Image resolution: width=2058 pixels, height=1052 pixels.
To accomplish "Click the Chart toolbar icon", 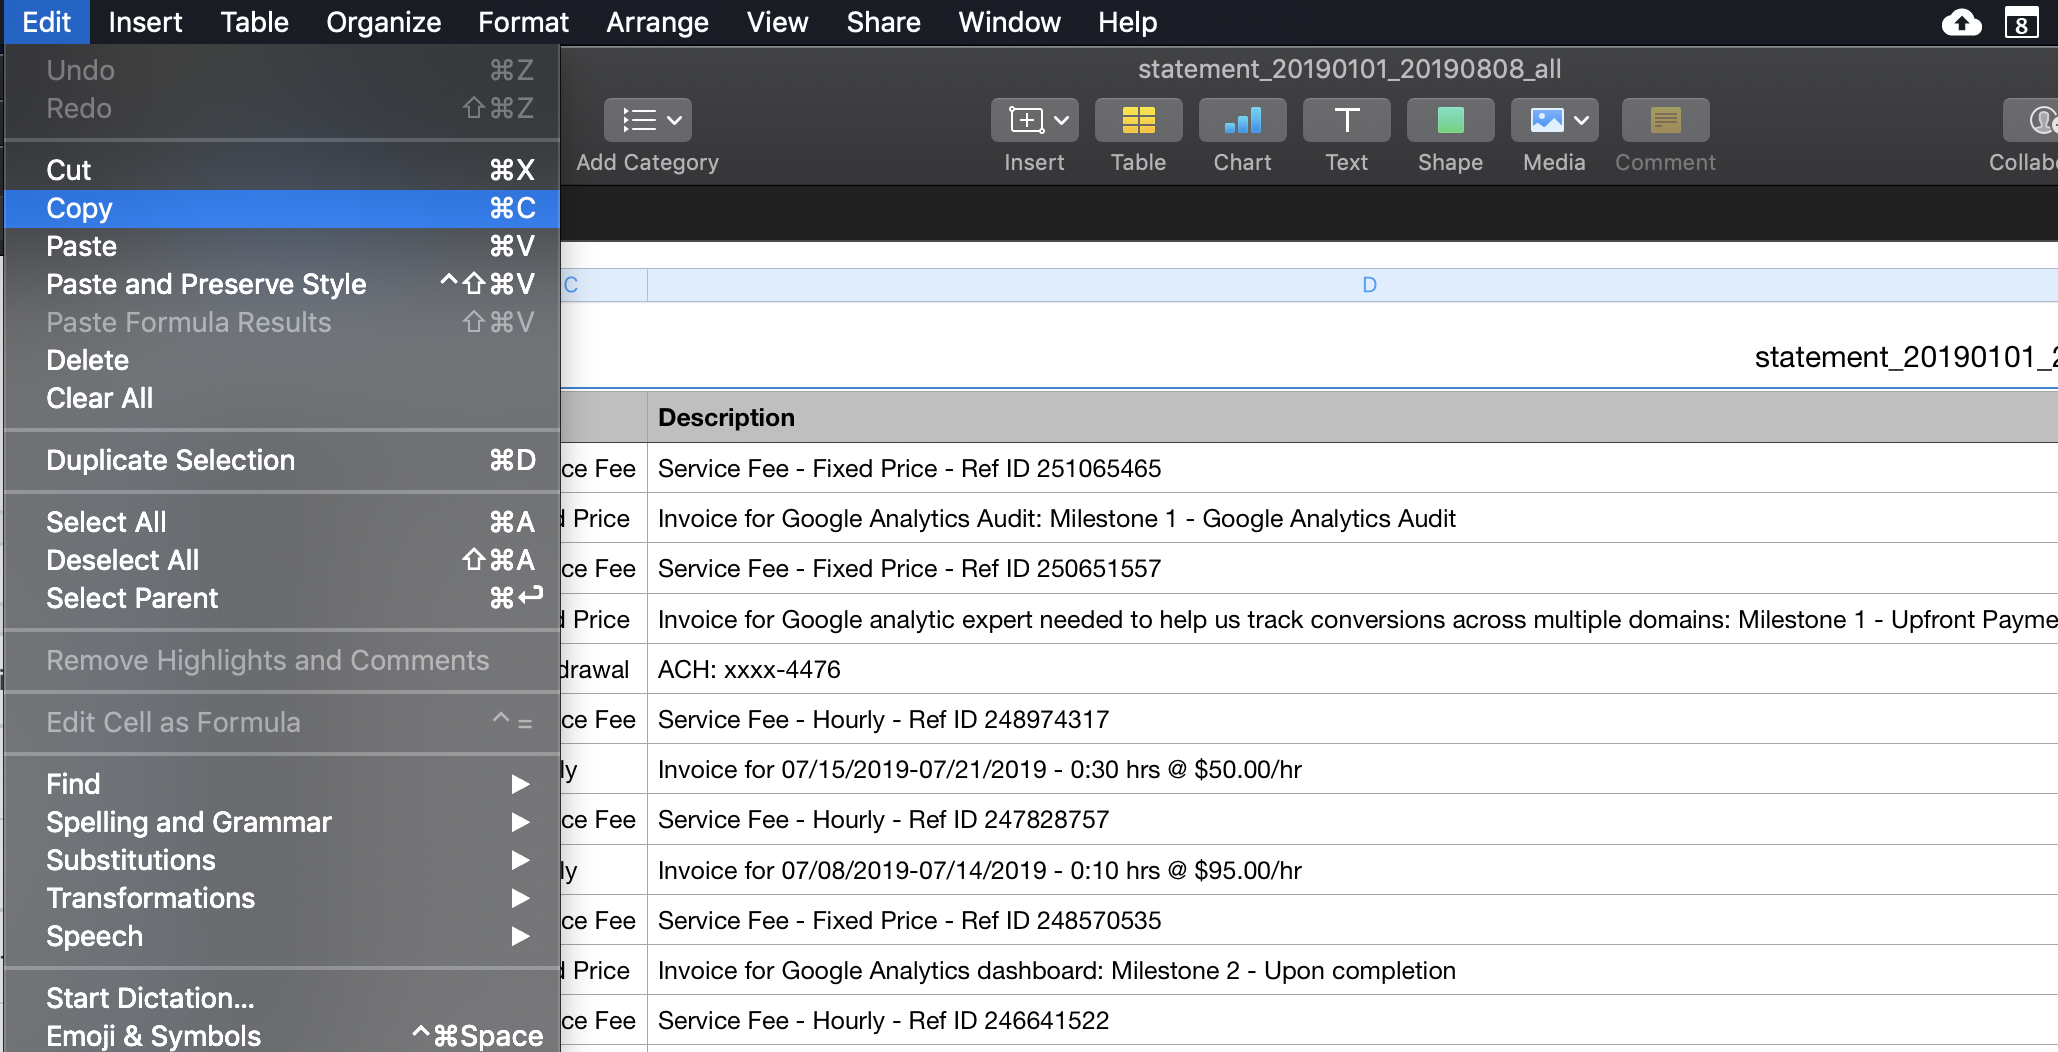I will [x=1242, y=121].
